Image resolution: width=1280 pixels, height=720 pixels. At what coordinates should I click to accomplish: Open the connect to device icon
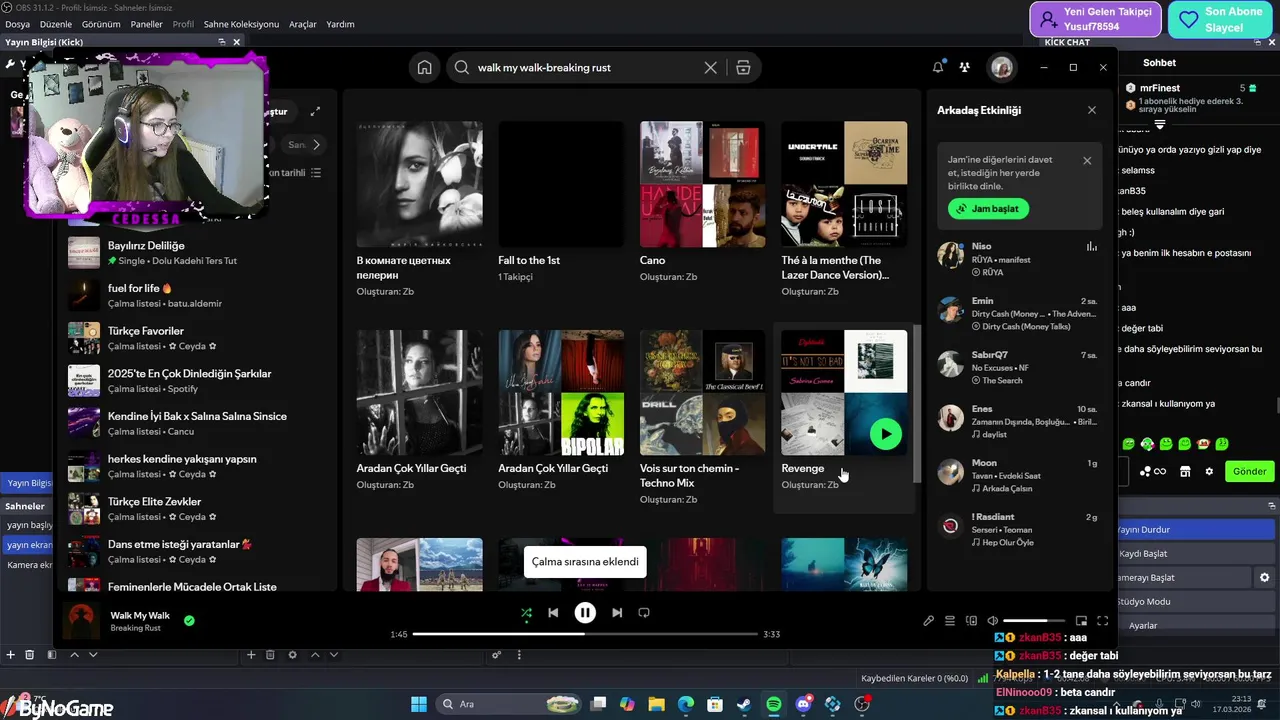tap(971, 621)
